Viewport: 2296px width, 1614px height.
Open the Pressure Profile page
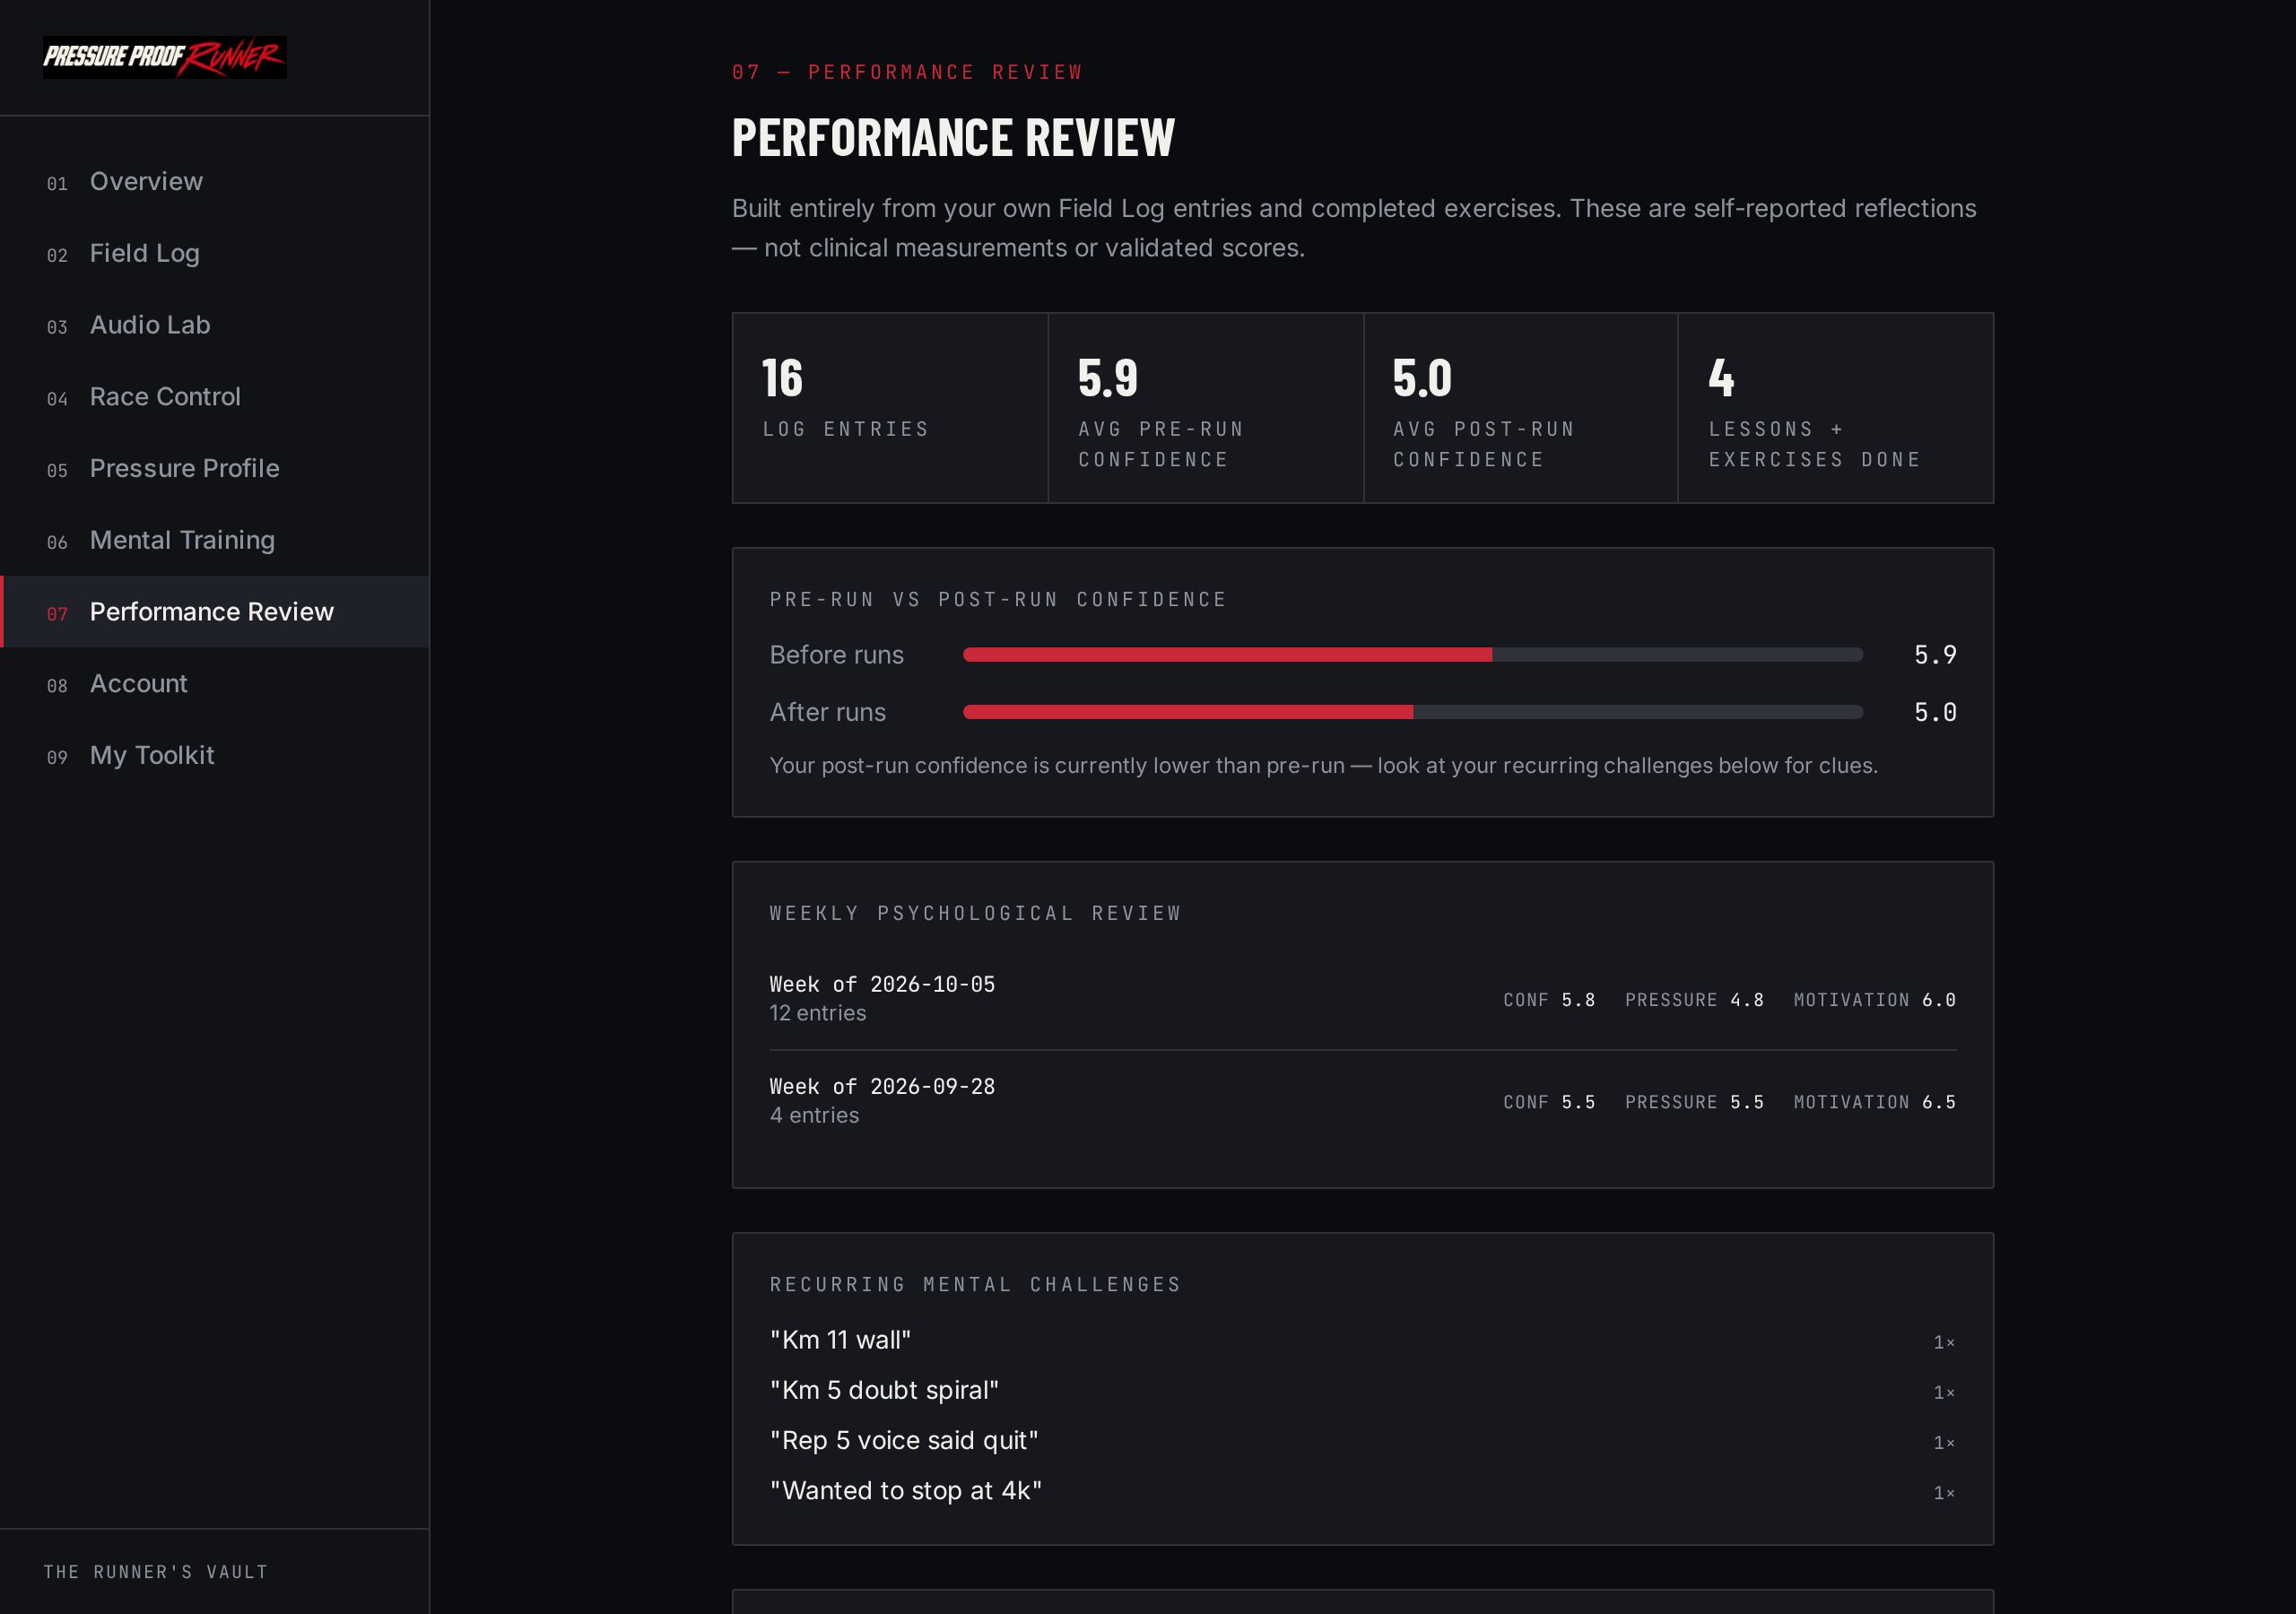click(215, 468)
